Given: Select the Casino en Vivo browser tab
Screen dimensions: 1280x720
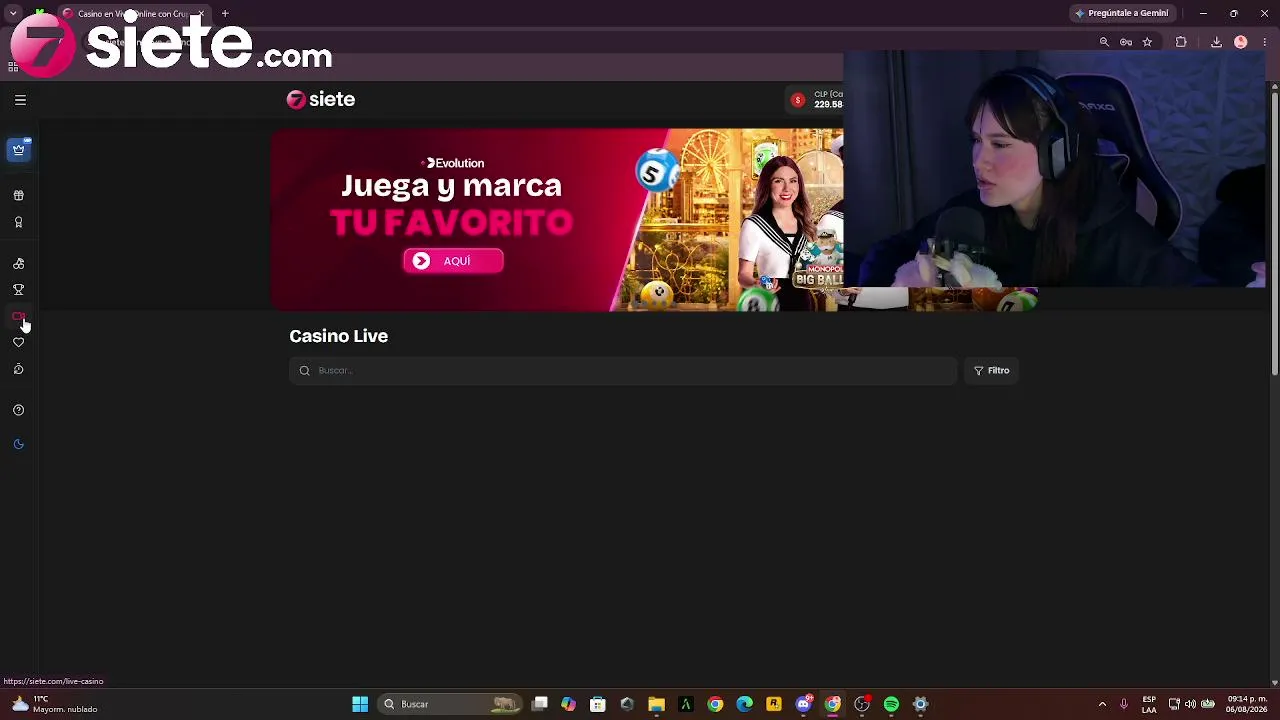Looking at the screenshot, I should (133, 14).
